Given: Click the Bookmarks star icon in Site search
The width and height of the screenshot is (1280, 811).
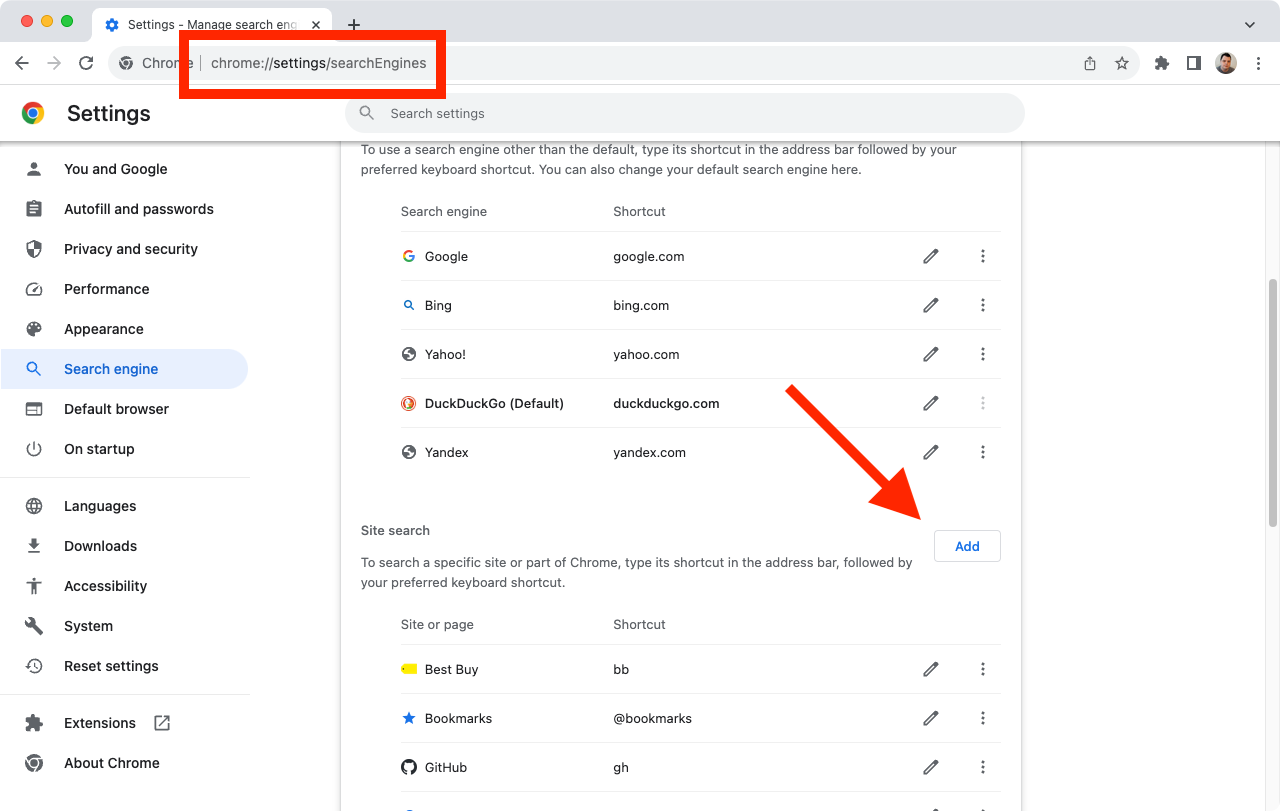Looking at the screenshot, I should 408,718.
